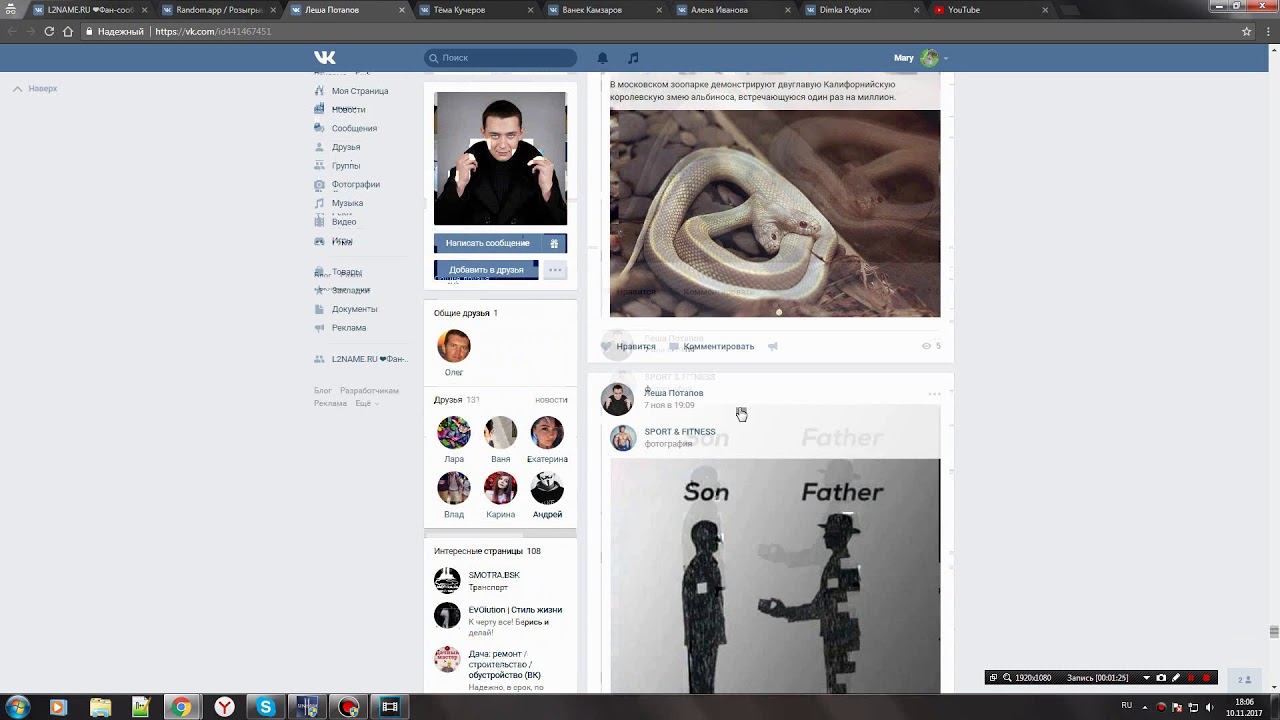
Task: Switch to the YouTube browser tab
Action: pos(989,10)
